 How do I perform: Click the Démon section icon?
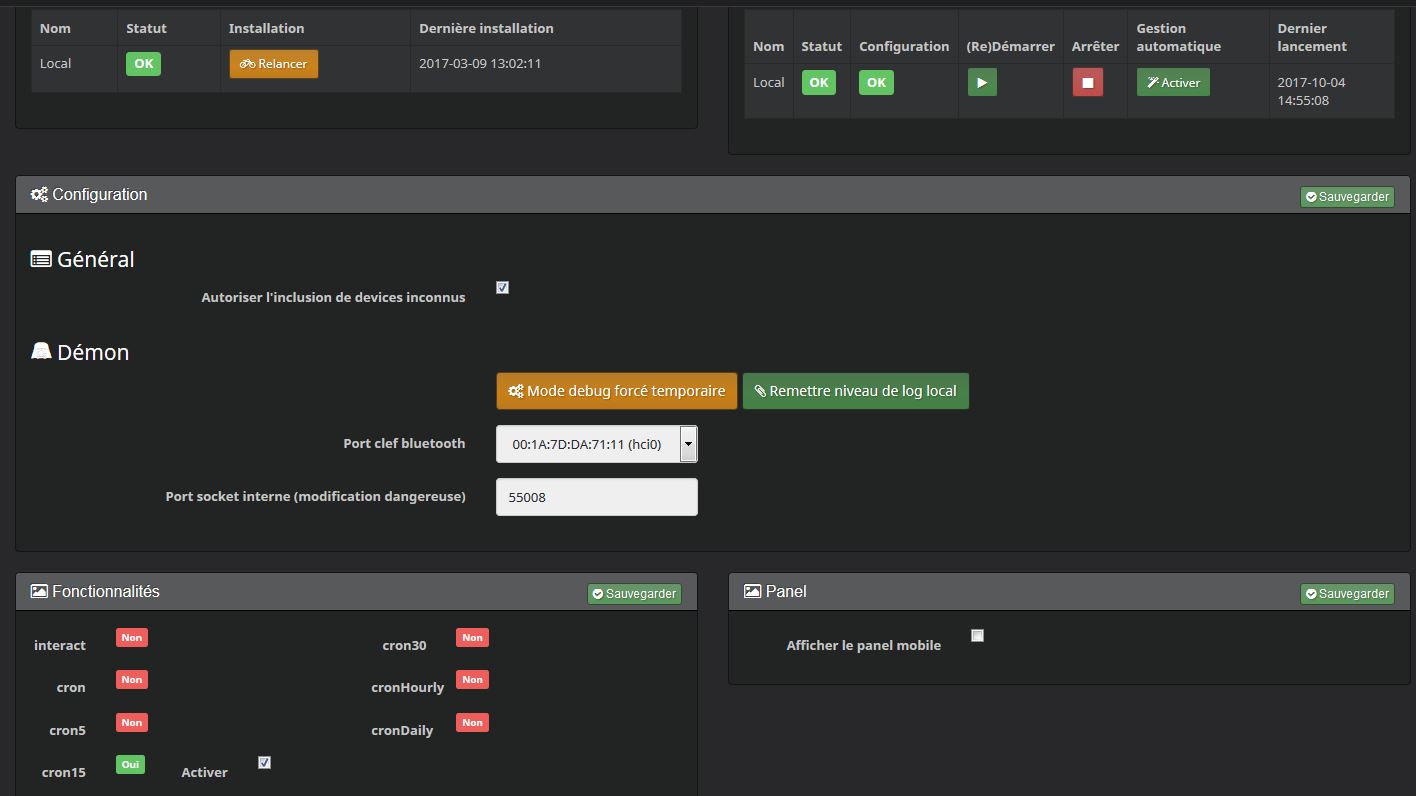point(41,351)
